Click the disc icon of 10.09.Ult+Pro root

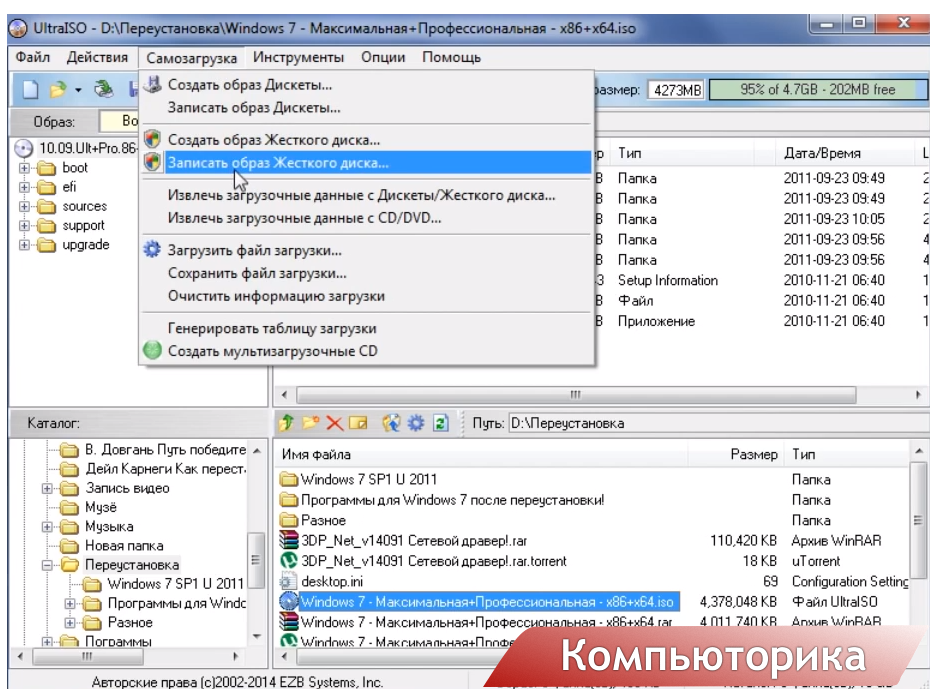click(x=24, y=148)
